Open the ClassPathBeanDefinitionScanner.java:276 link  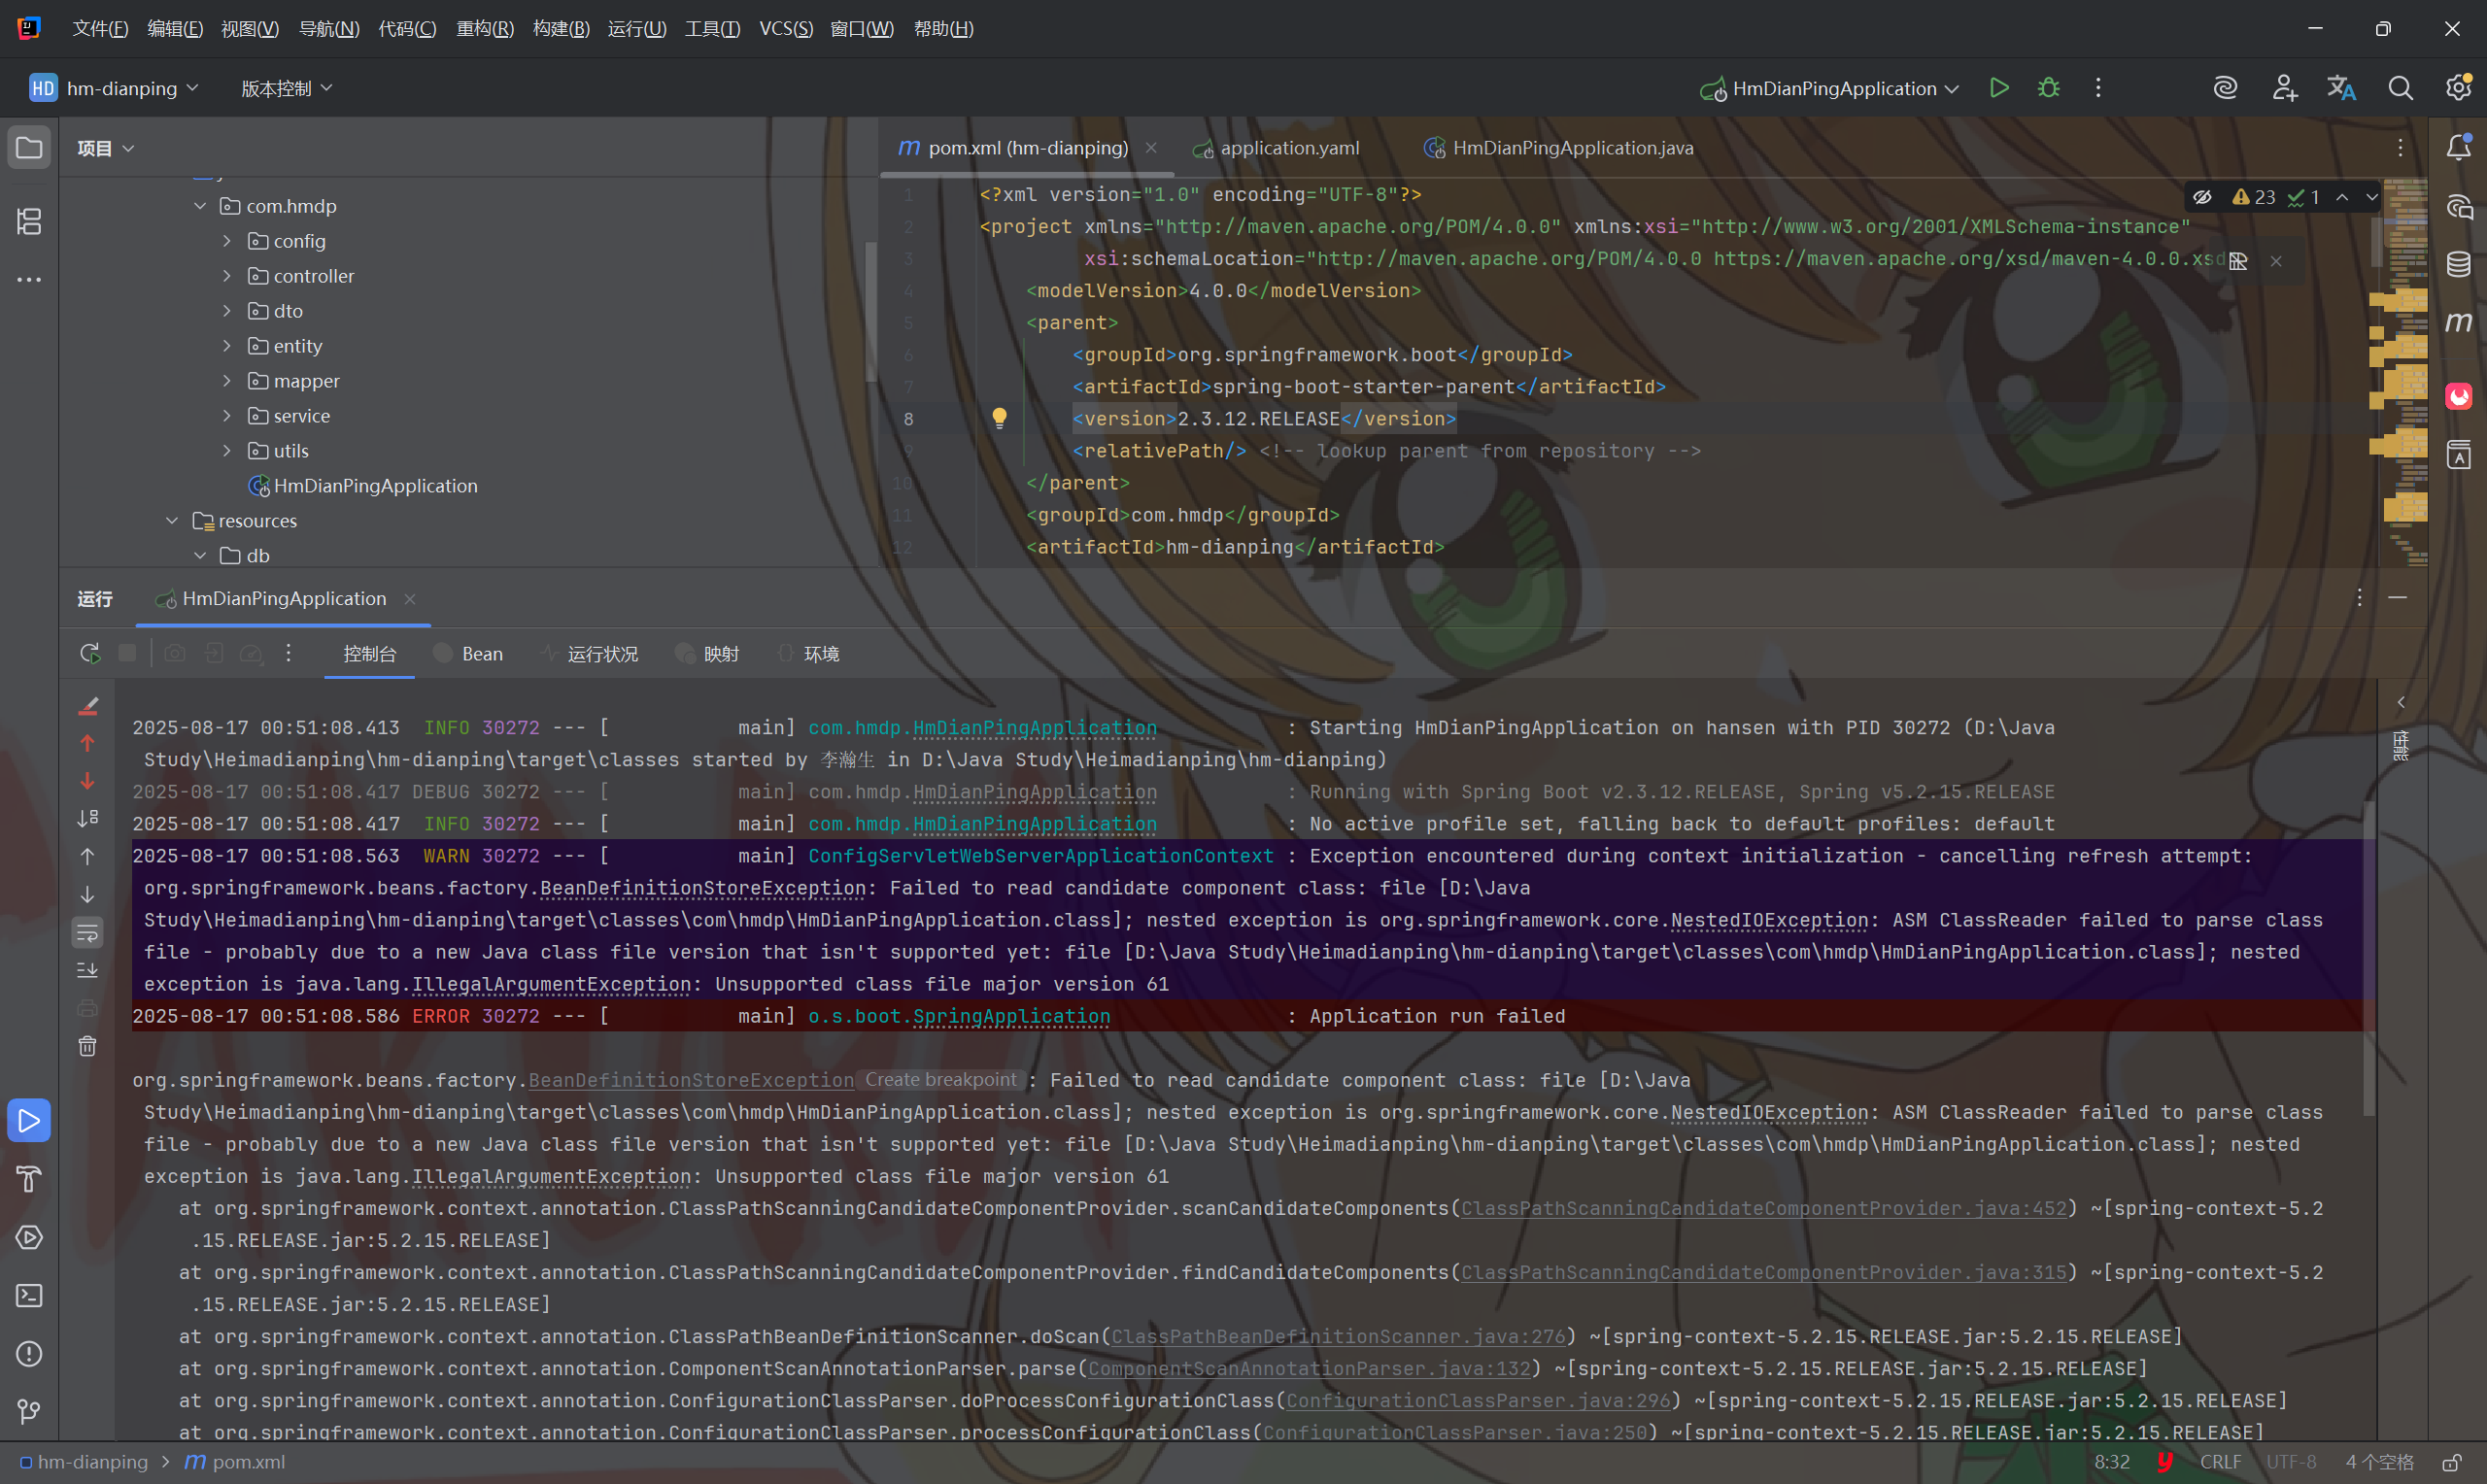[x=1338, y=1336]
